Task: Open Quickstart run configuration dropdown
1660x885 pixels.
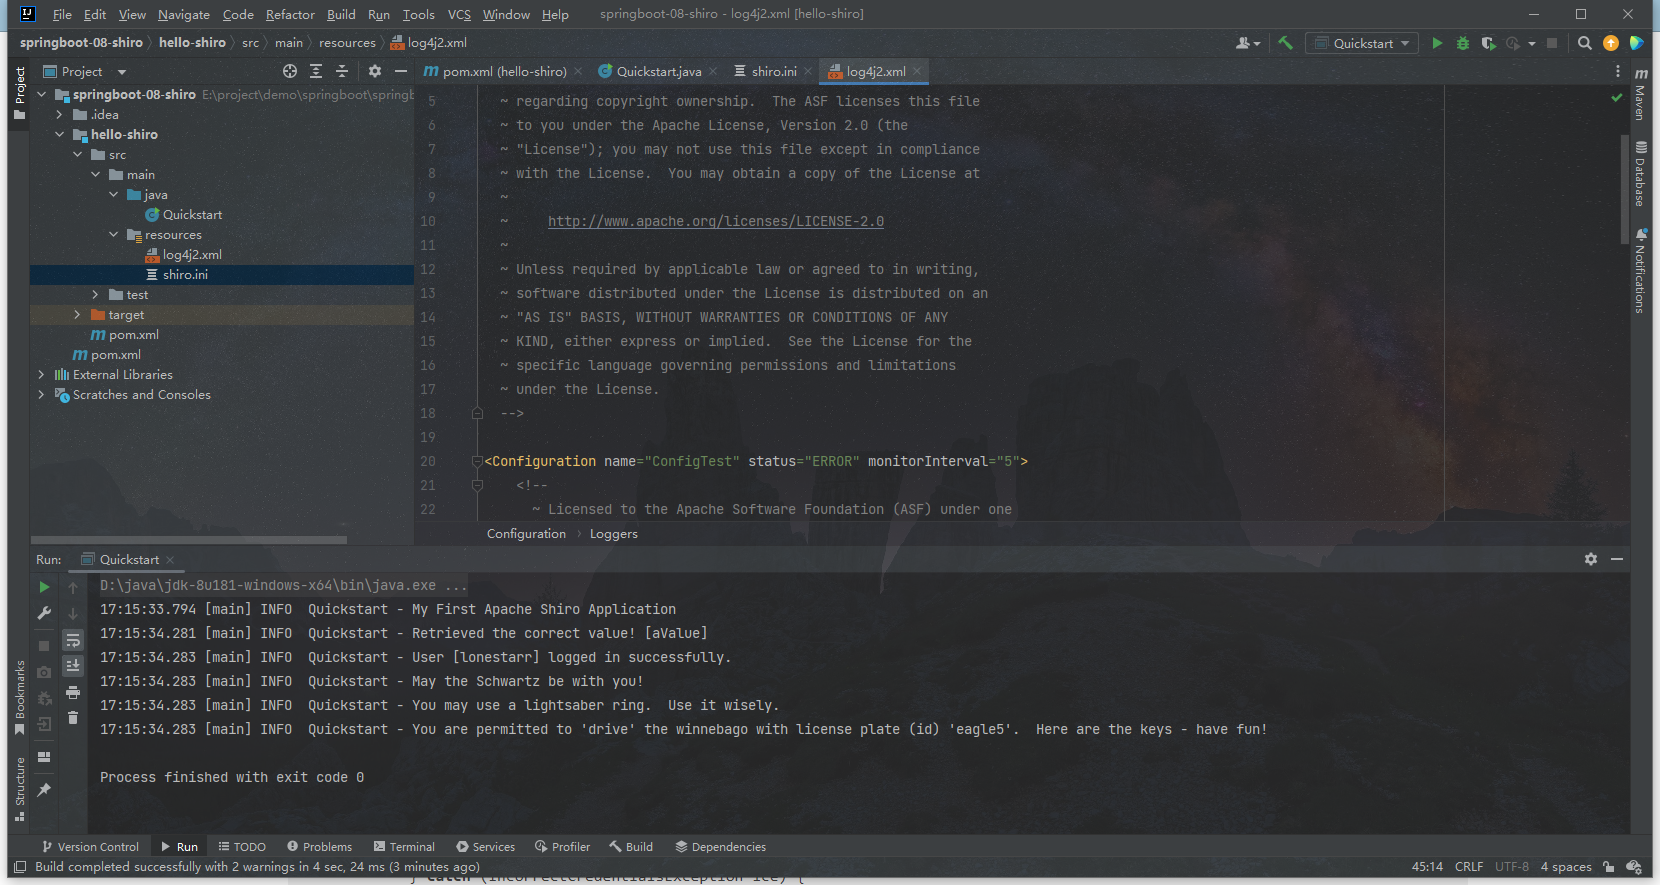Action: pyautogui.click(x=1362, y=43)
